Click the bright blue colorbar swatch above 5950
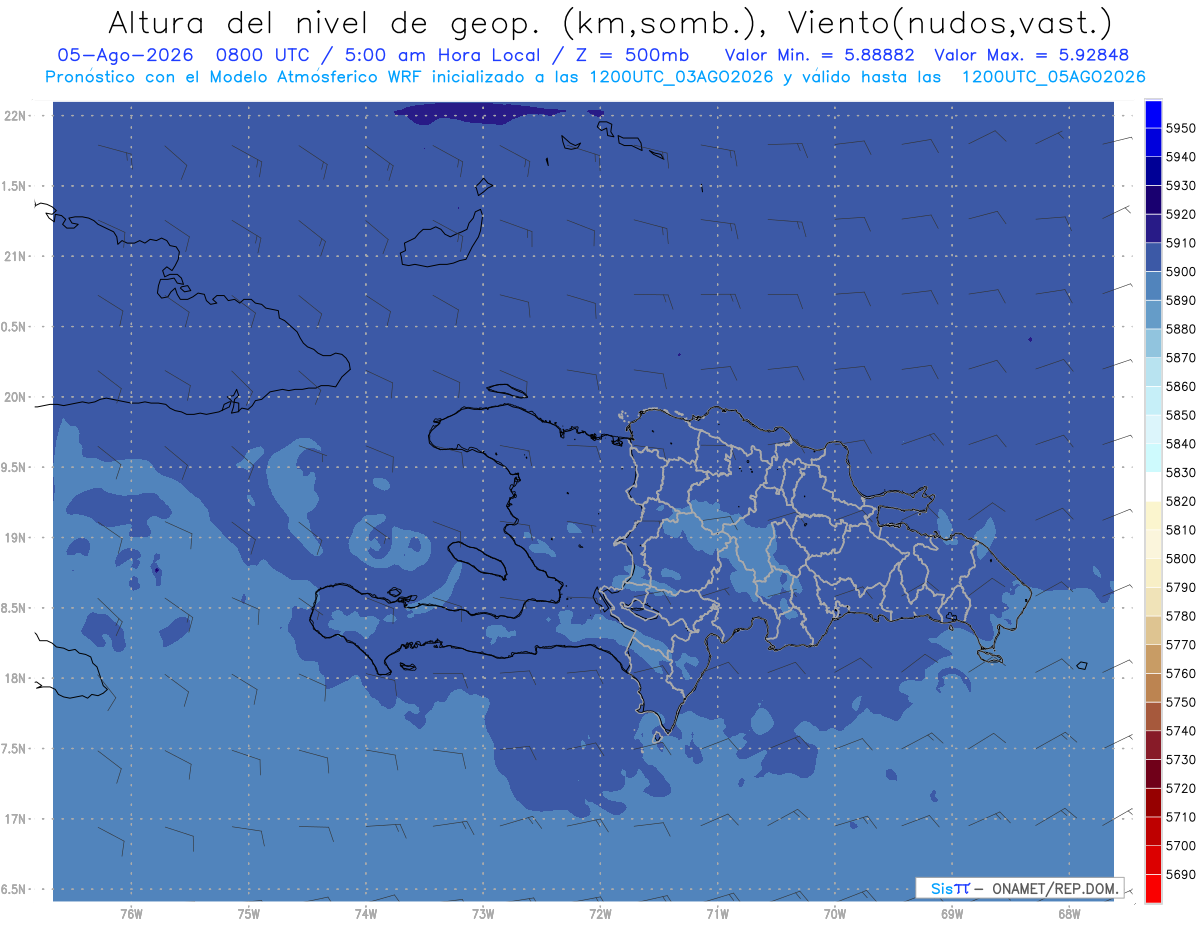Image resolution: width=1200 pixels, height=927 pixels. 1153,114
